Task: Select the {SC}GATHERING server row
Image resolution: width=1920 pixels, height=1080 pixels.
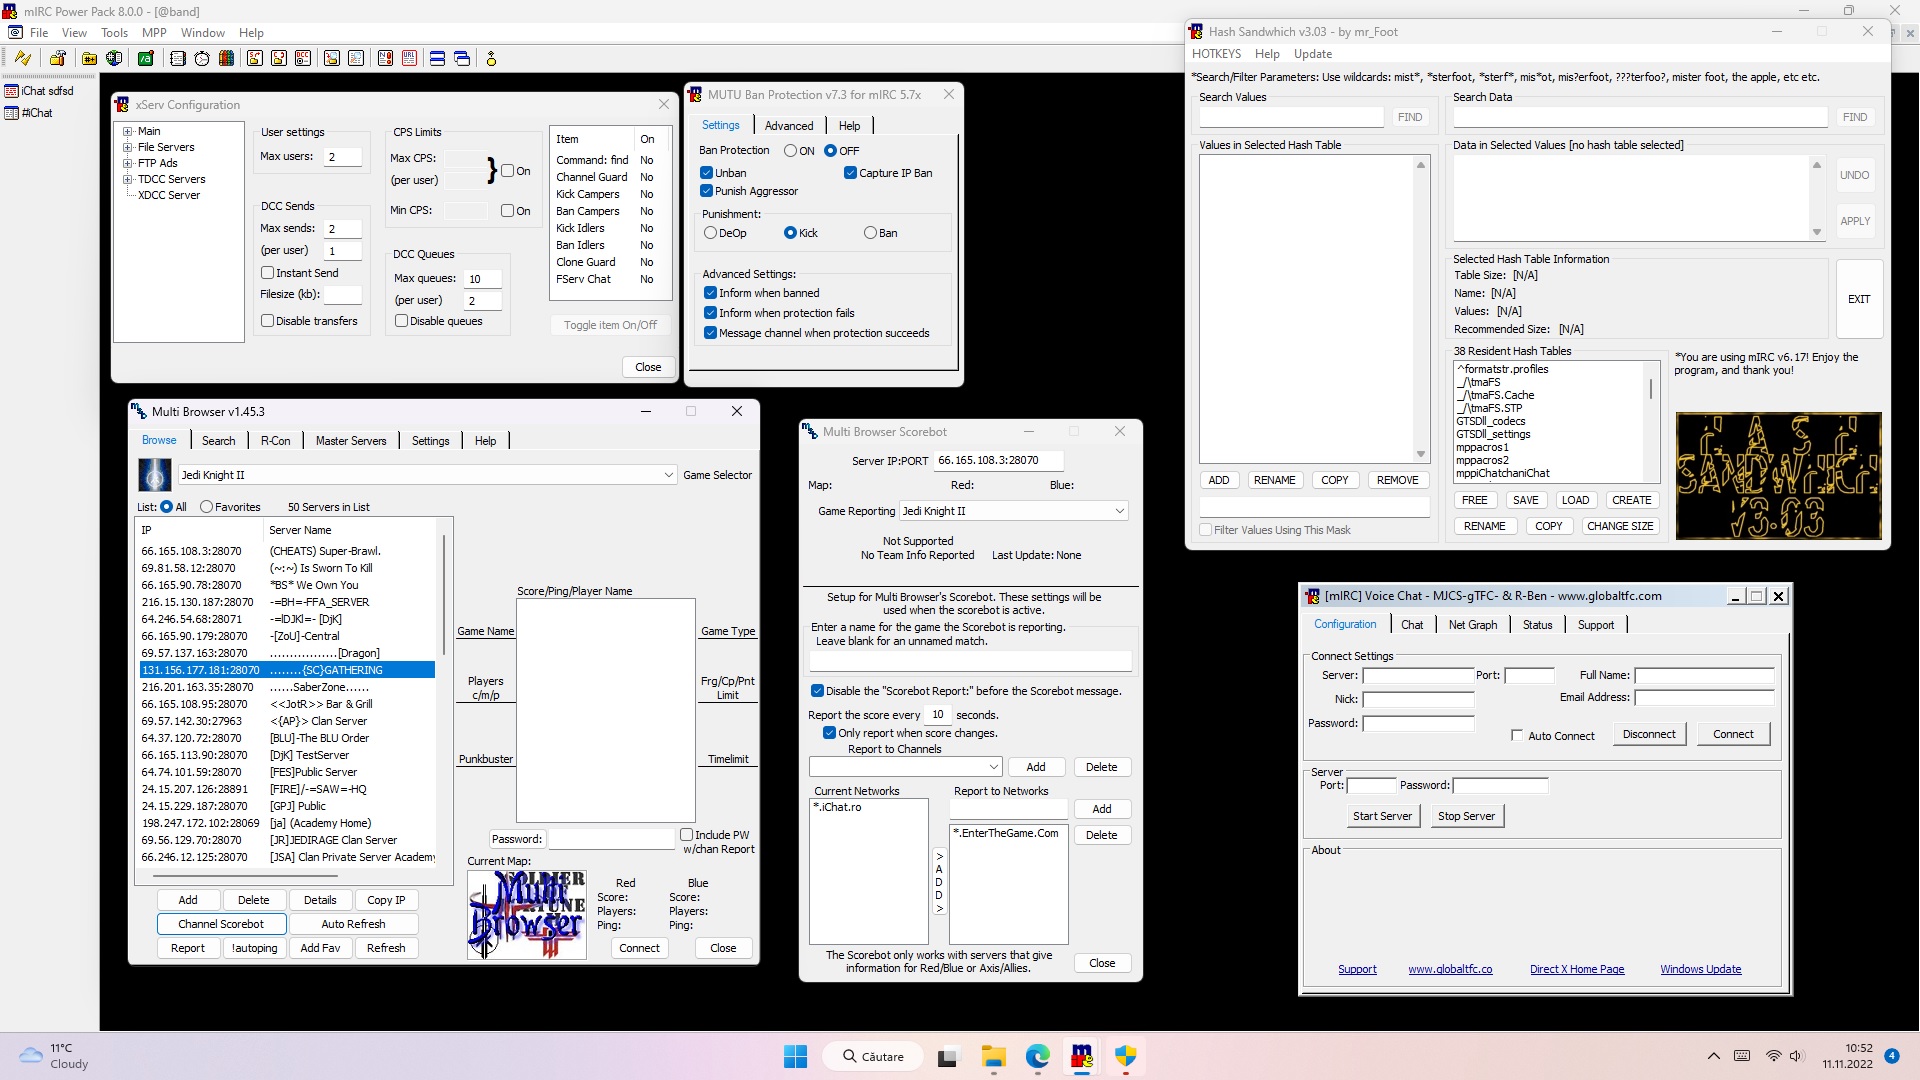Action: pyautogui.click(x=287, y=670)
